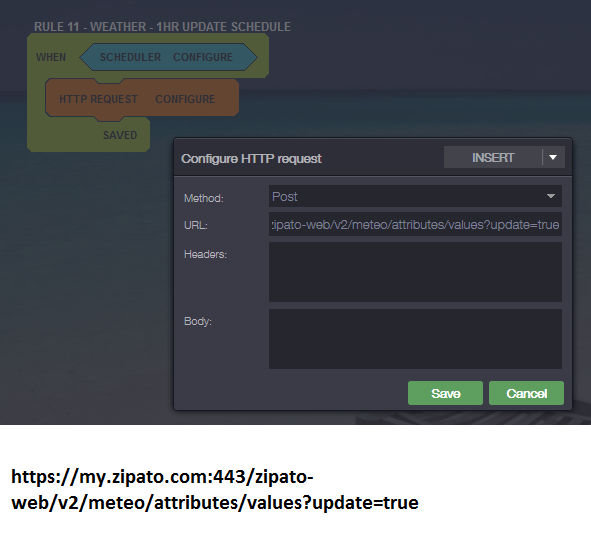Click the WHEN label of the rule
591x551 pixels.
click(51, 57)
